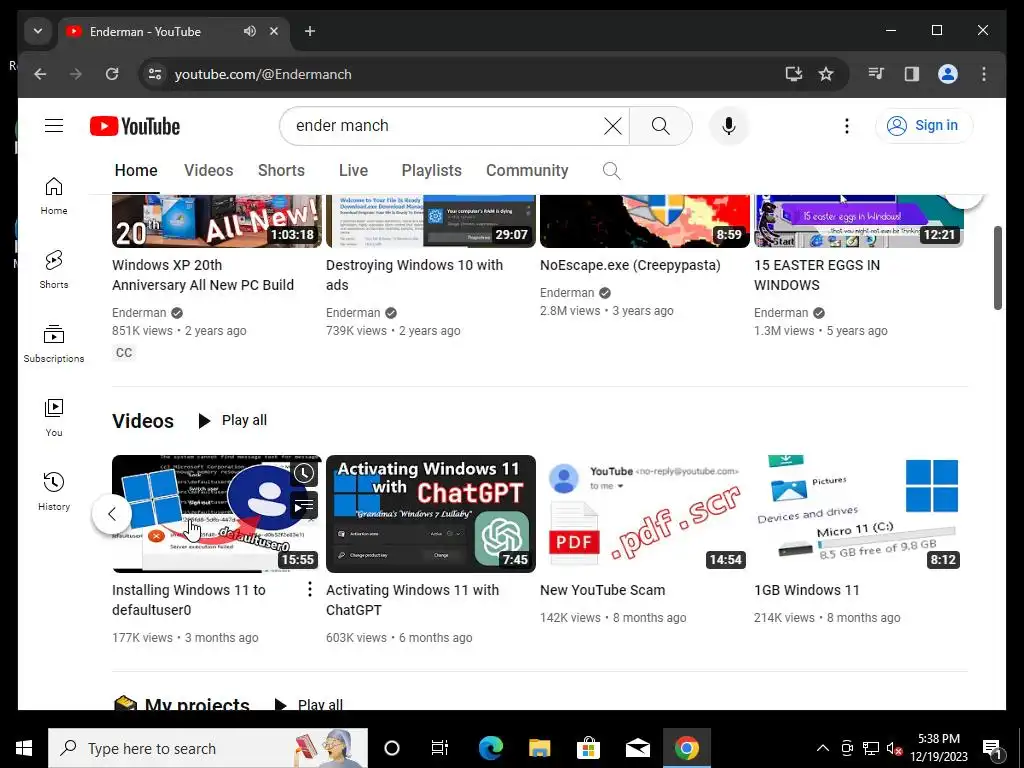Screen dimensions: 1024x768
Task: Click the taskbar search box
Action: pos(208,748)
